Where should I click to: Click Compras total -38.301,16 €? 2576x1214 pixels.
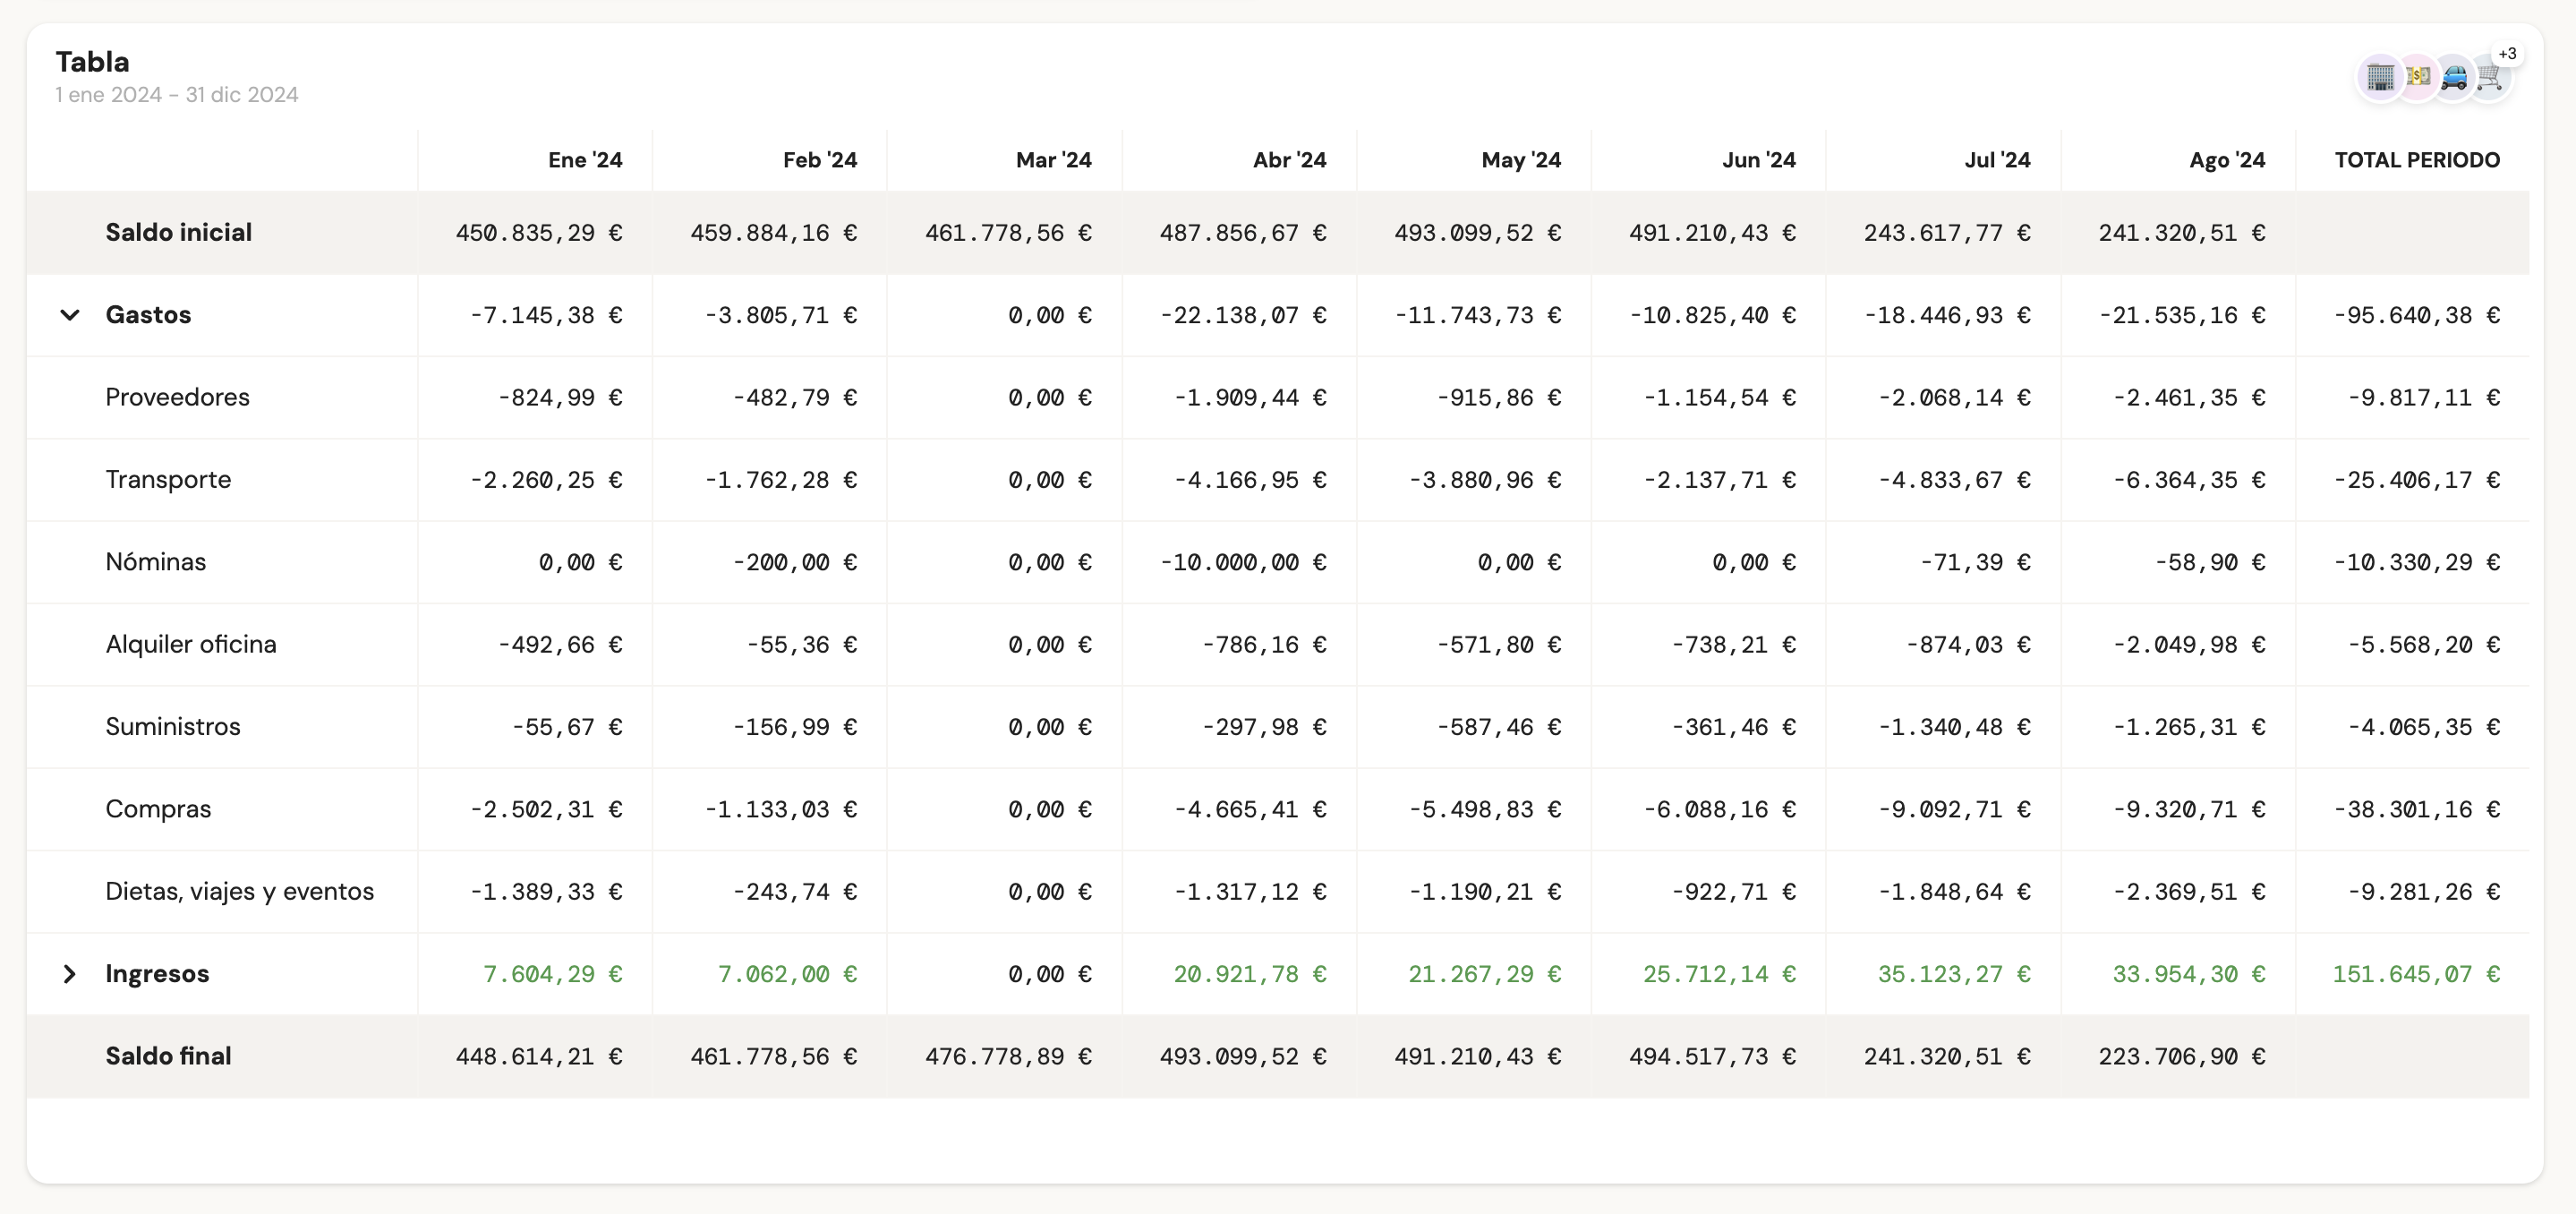click(x=2417, y=809)
